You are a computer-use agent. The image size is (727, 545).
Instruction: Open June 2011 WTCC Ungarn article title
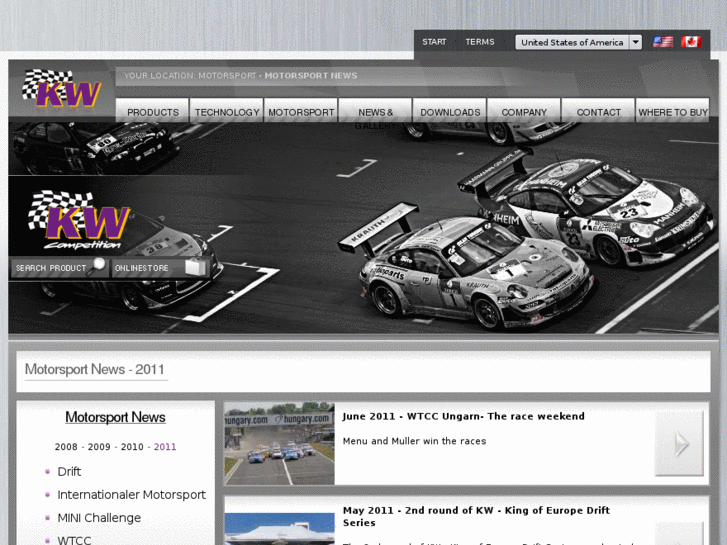coord(463,416)
